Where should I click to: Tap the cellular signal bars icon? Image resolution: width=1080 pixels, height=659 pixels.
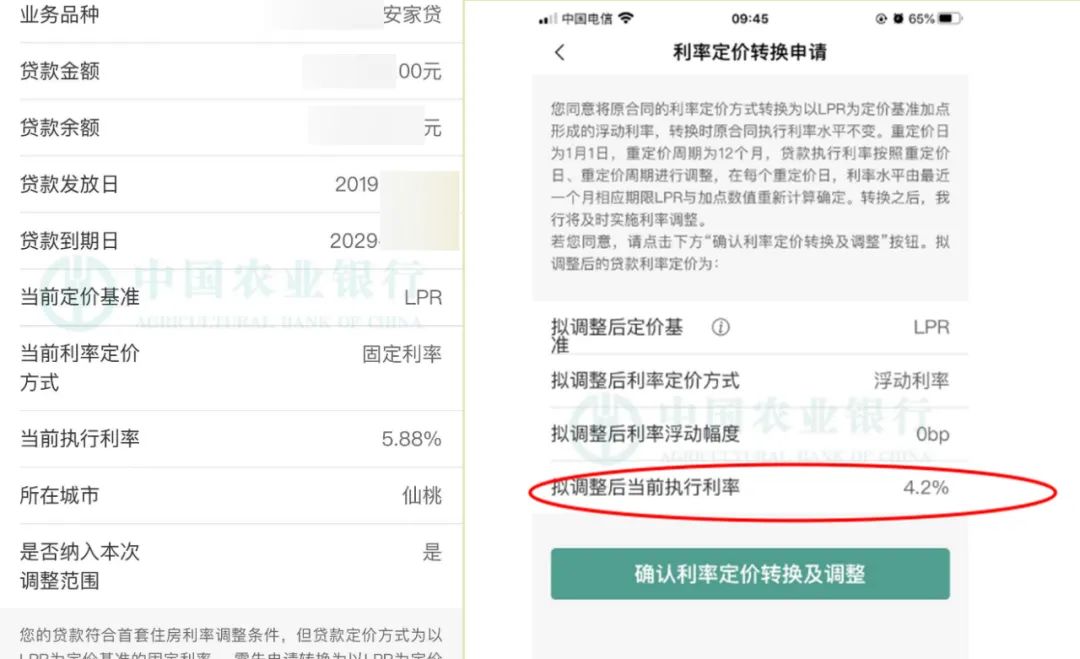547,19
